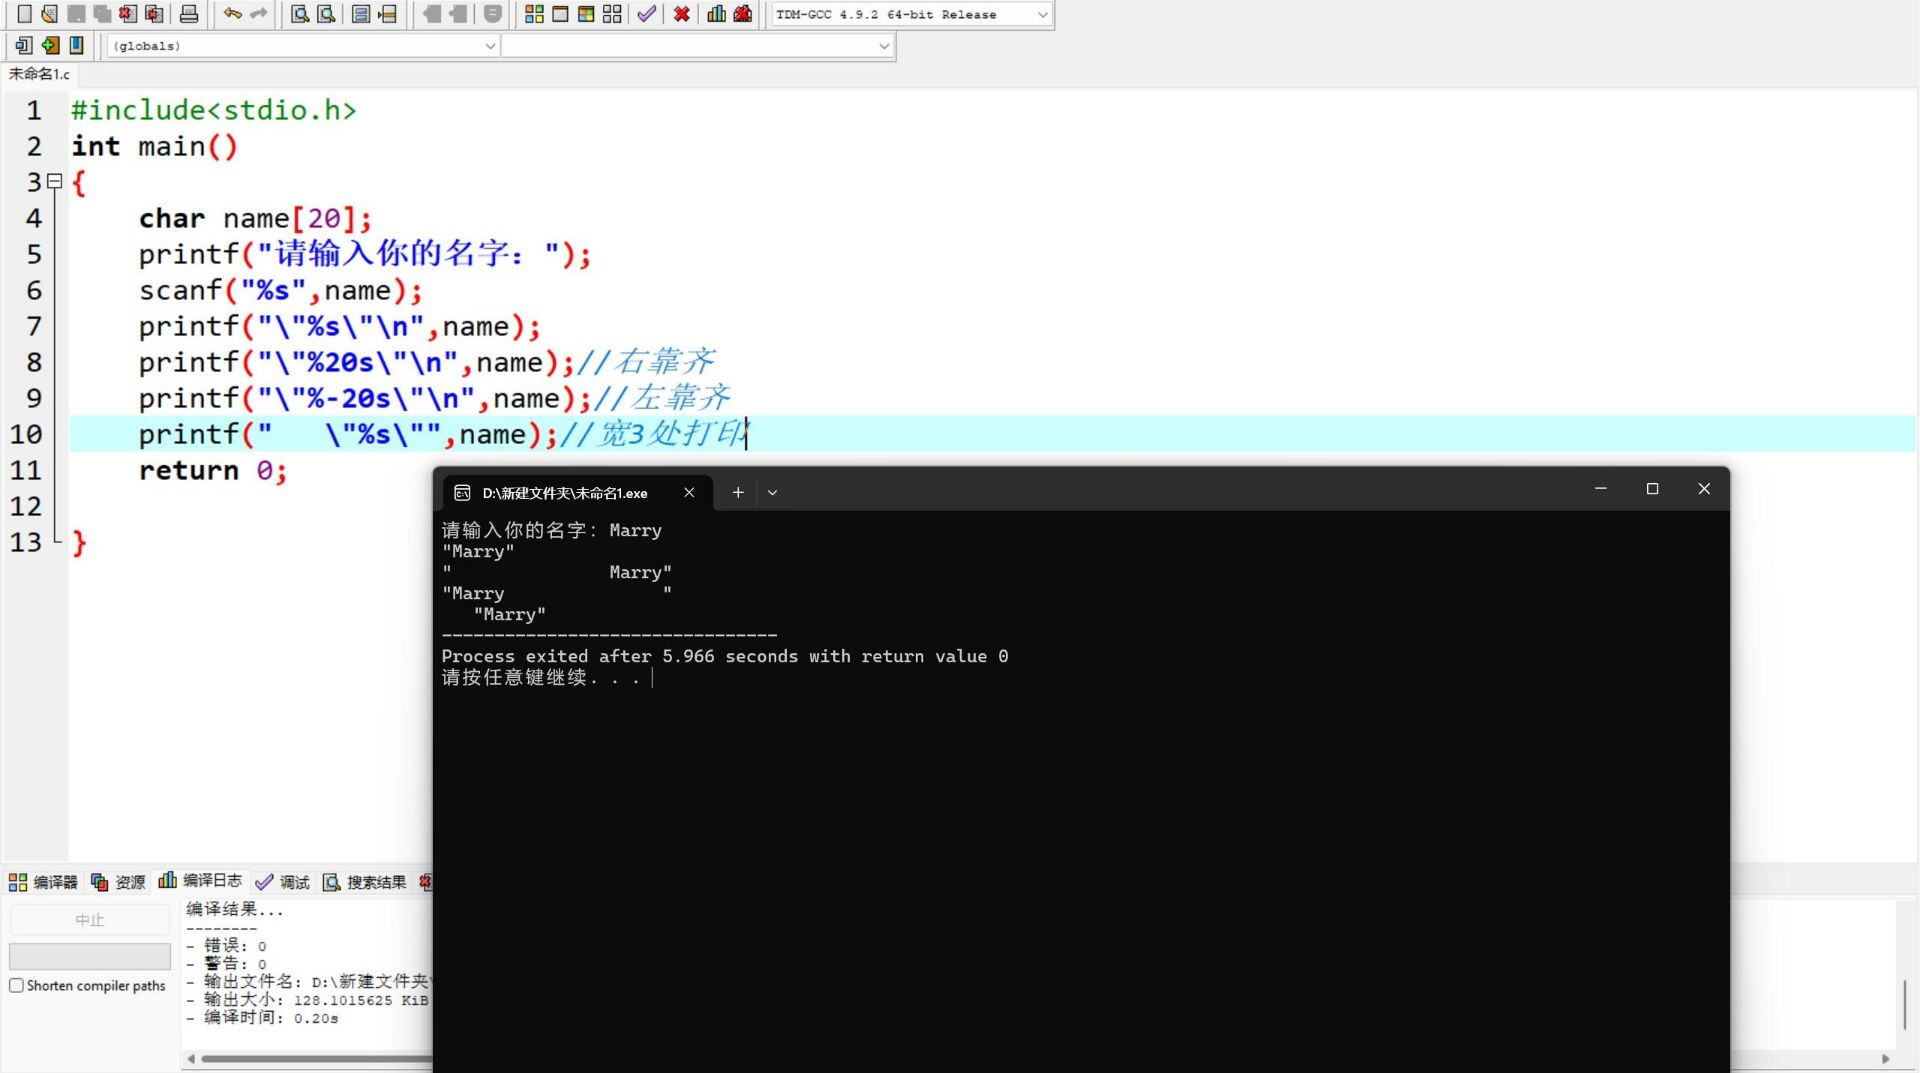
Task: Click the green Toggle Bookmark icon
Action: tap(50, 45)
